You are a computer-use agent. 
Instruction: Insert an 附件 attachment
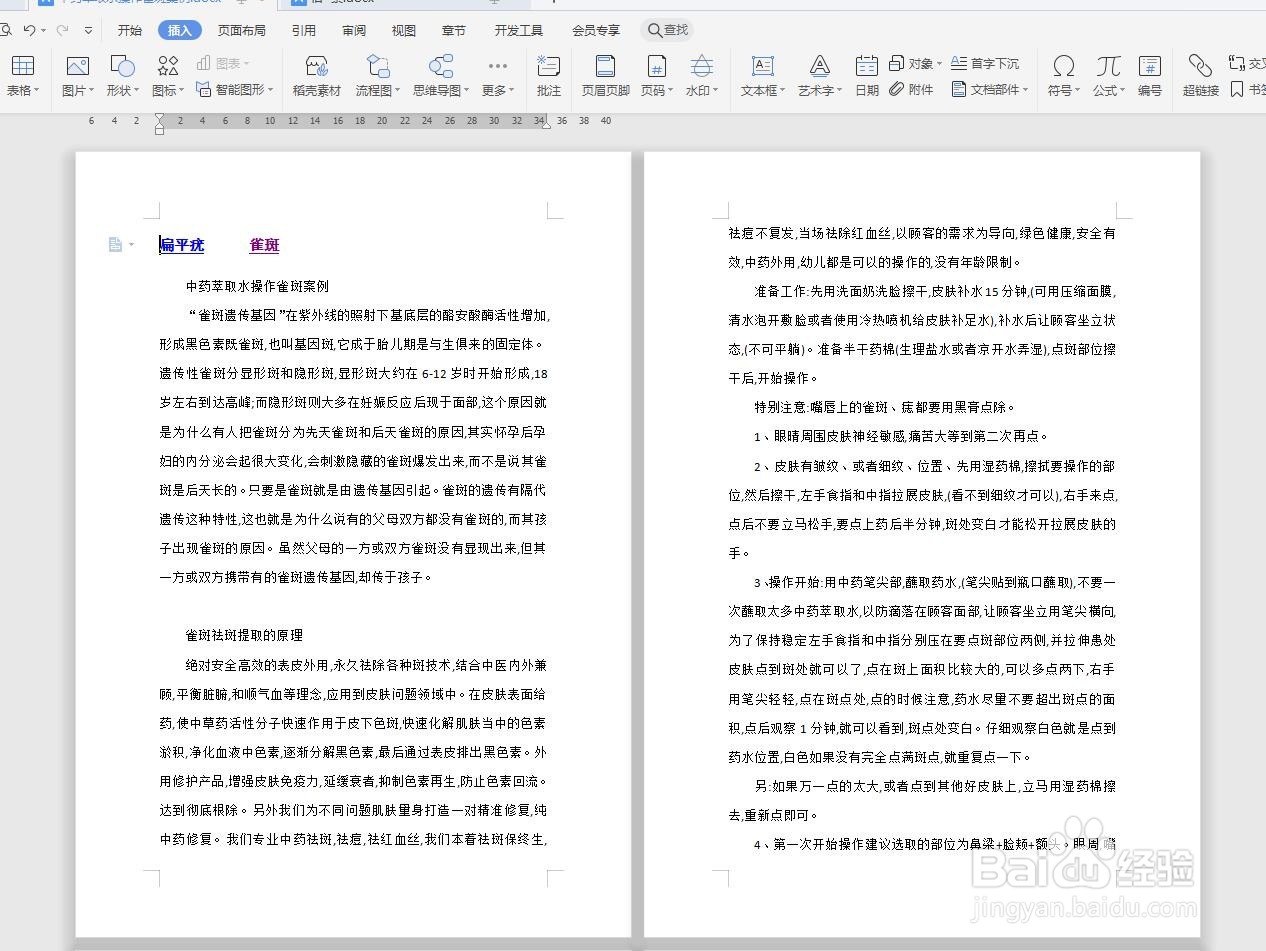click(911, 89)
